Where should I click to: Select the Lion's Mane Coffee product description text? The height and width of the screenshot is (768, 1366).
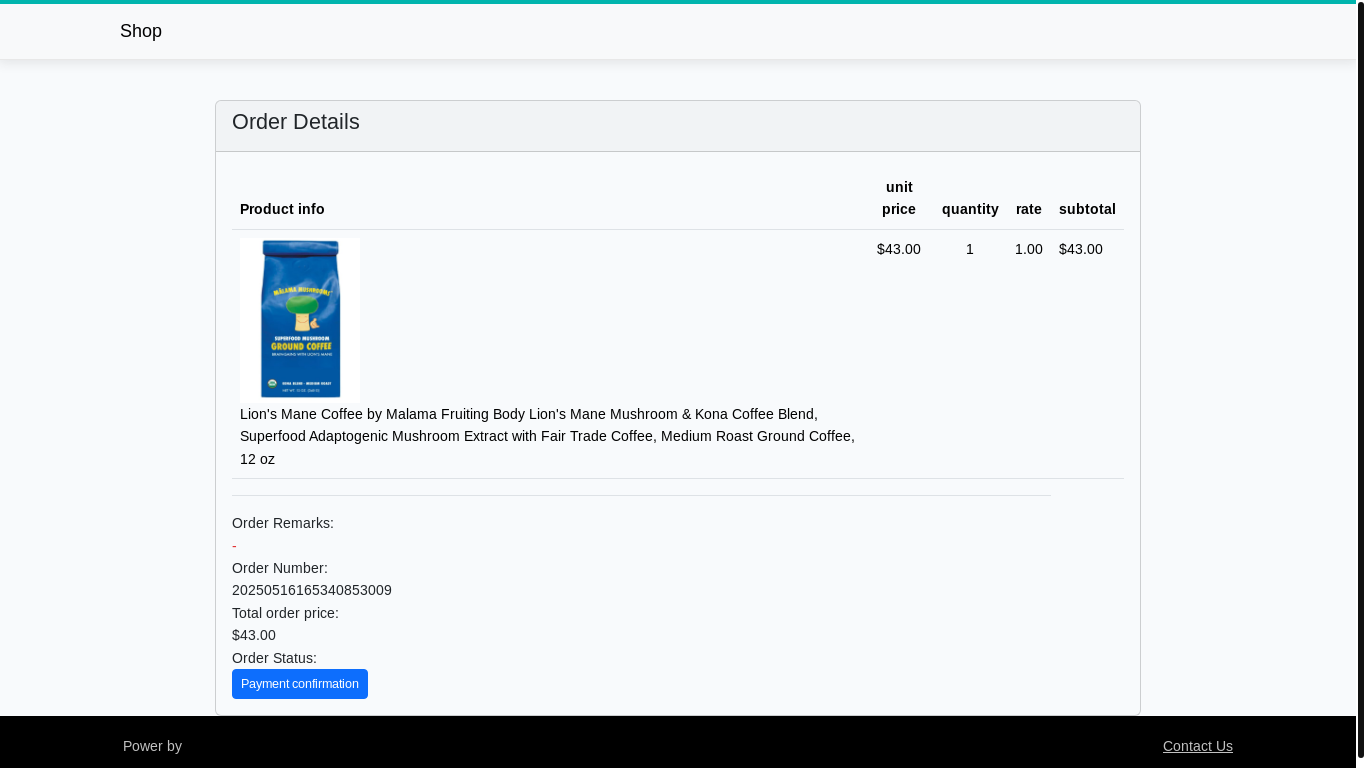coord(547,437)
